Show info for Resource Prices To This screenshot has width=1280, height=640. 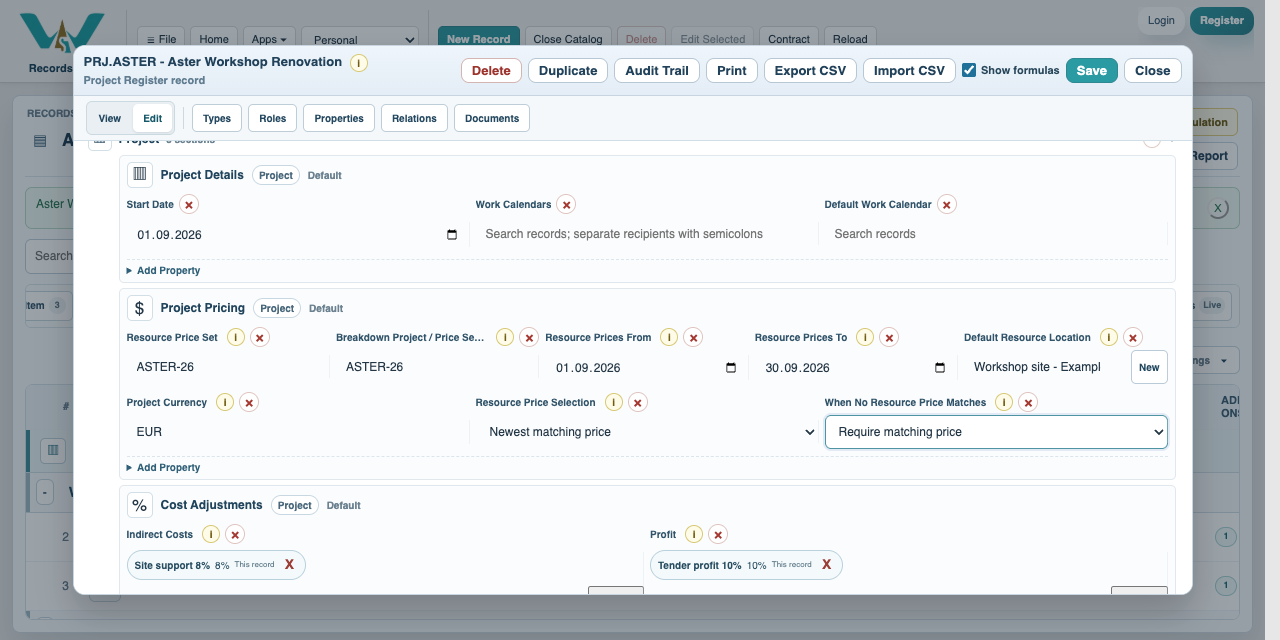point(865,337)
